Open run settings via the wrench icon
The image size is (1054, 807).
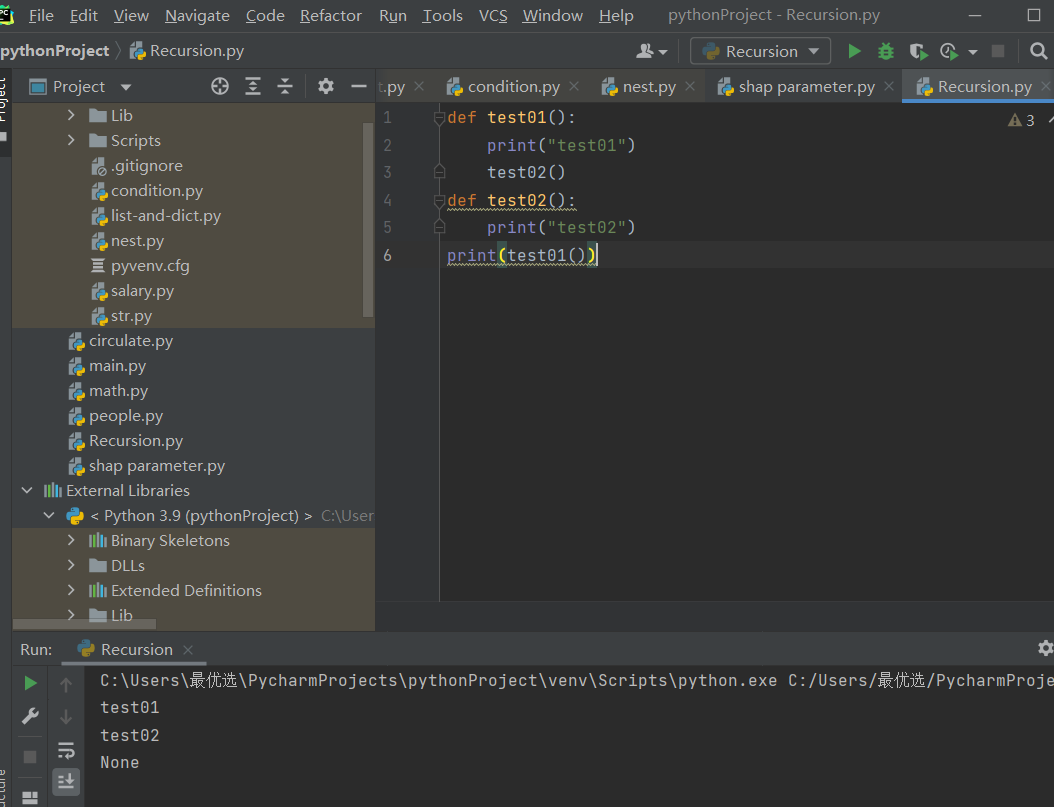(30, 716)
